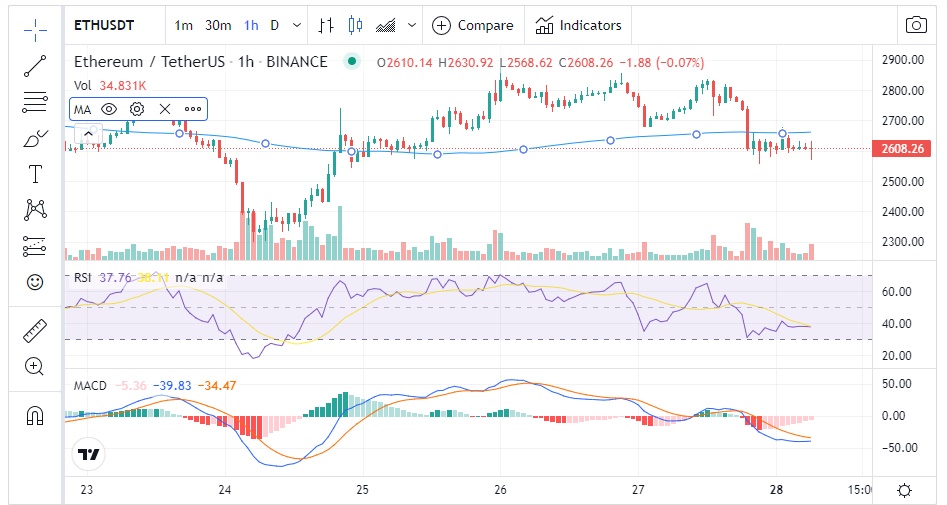The width and height of the screenshot is (947, 505).
Task: Select the Text annotation tool
Action: coord(35,174)
